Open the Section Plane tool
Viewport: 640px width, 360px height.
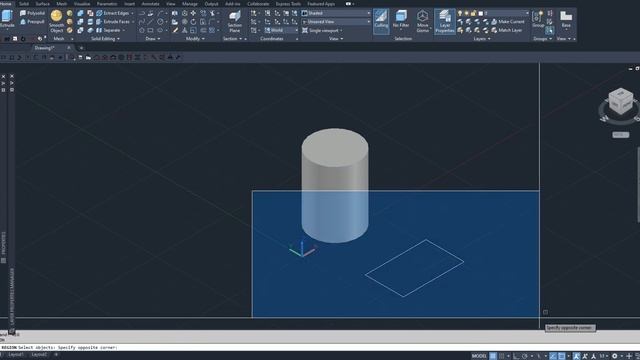(234, 21)
